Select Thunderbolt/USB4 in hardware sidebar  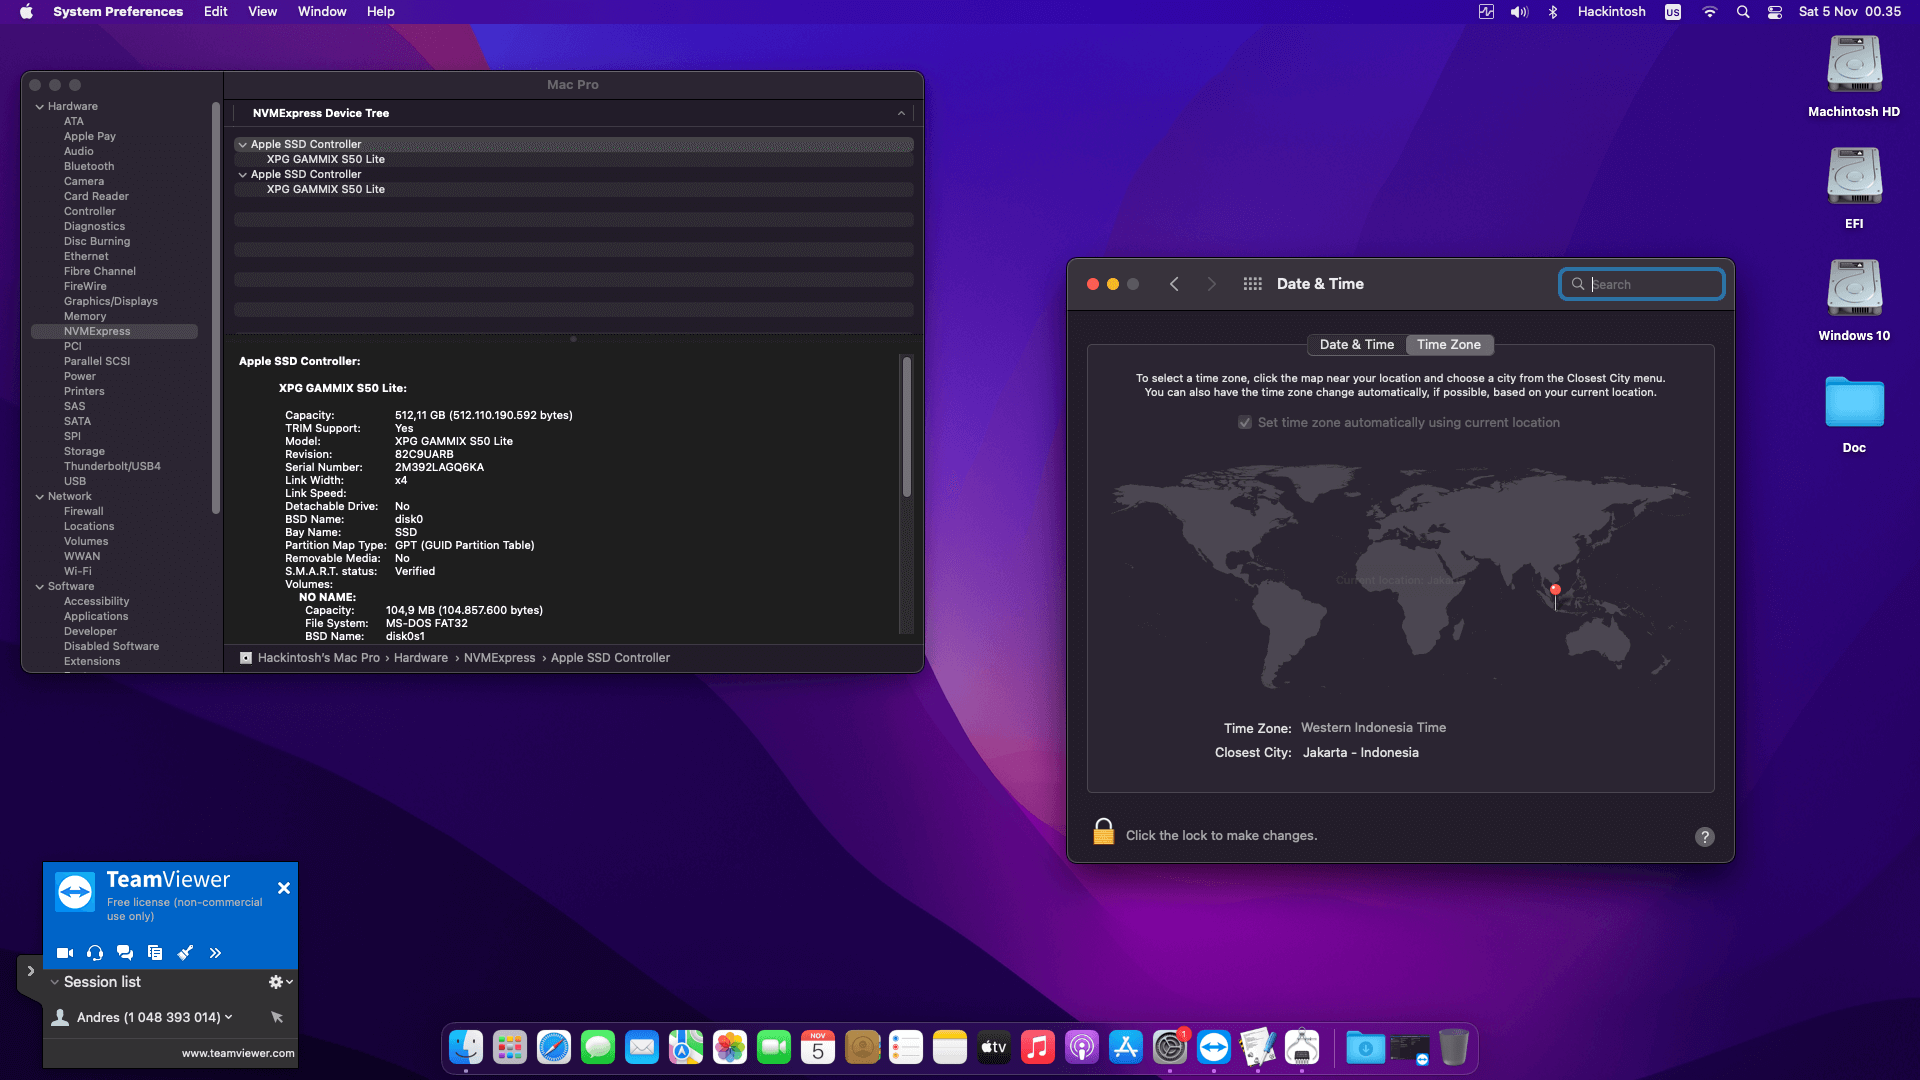pos(112,466)
